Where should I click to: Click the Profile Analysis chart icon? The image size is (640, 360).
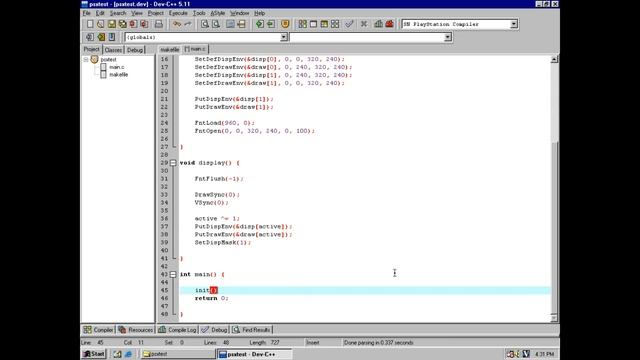pyautogui.click(x=378, y=24)
